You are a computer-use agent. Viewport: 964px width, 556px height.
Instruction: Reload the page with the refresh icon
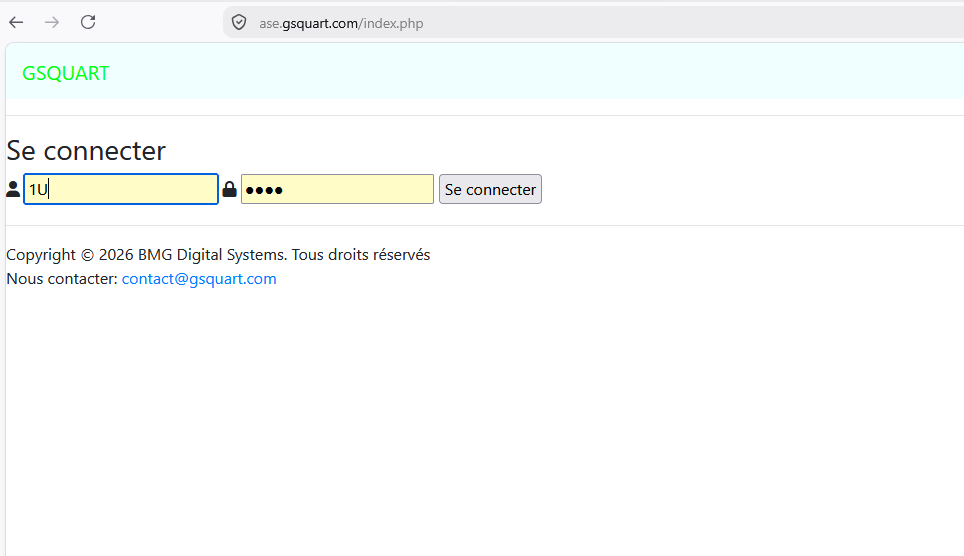(x=88, y=22)
